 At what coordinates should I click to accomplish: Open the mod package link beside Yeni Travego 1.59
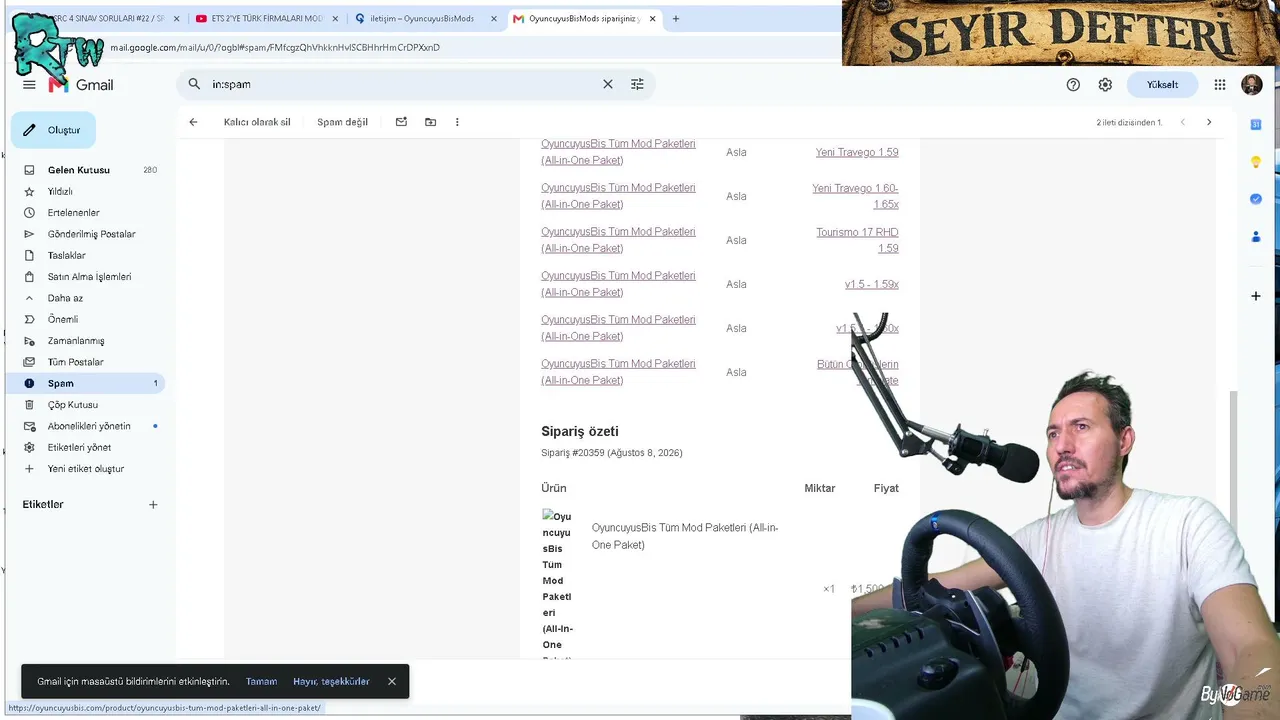pos(618,152)
